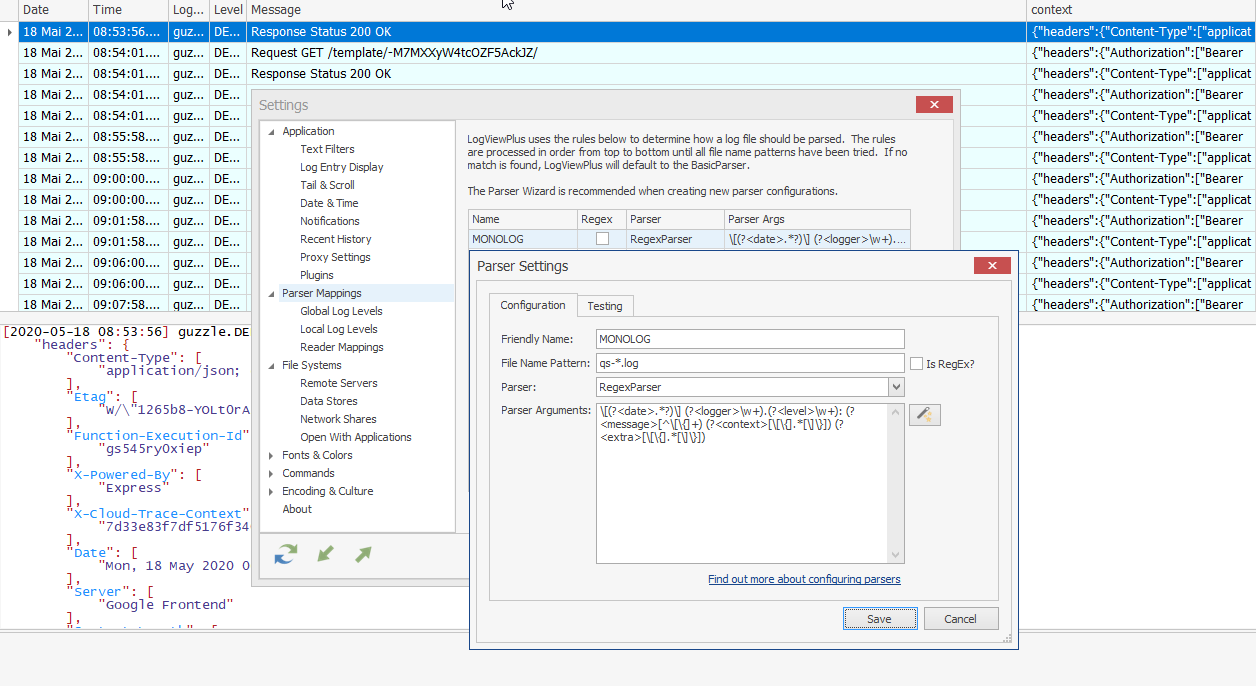Click the context column header
Viewport: 1256px width, 686px height.
[1141, 10]
